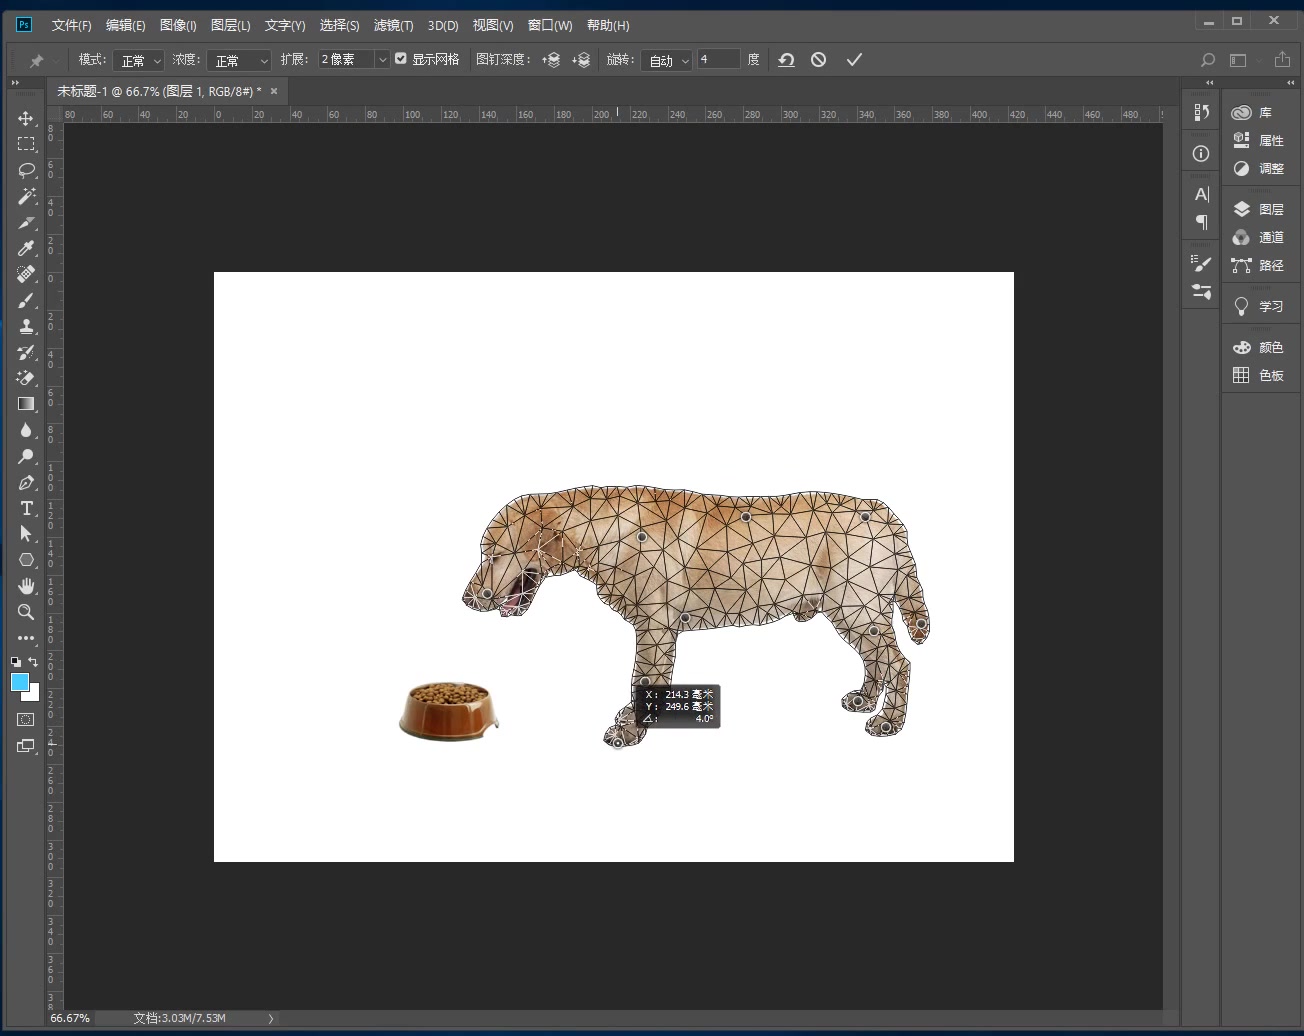This screenshot has width=1304, height=1036.
Task: Change the screen mode
Action: pos(26,746)
